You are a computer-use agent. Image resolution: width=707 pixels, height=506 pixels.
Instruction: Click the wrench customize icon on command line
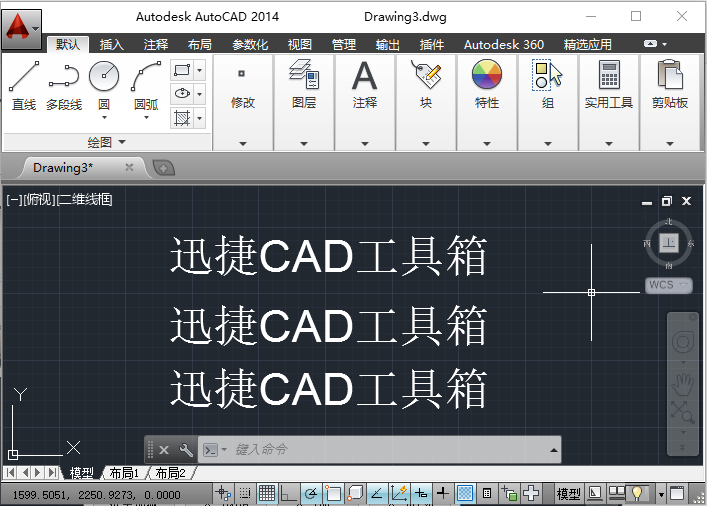(186, 450)
